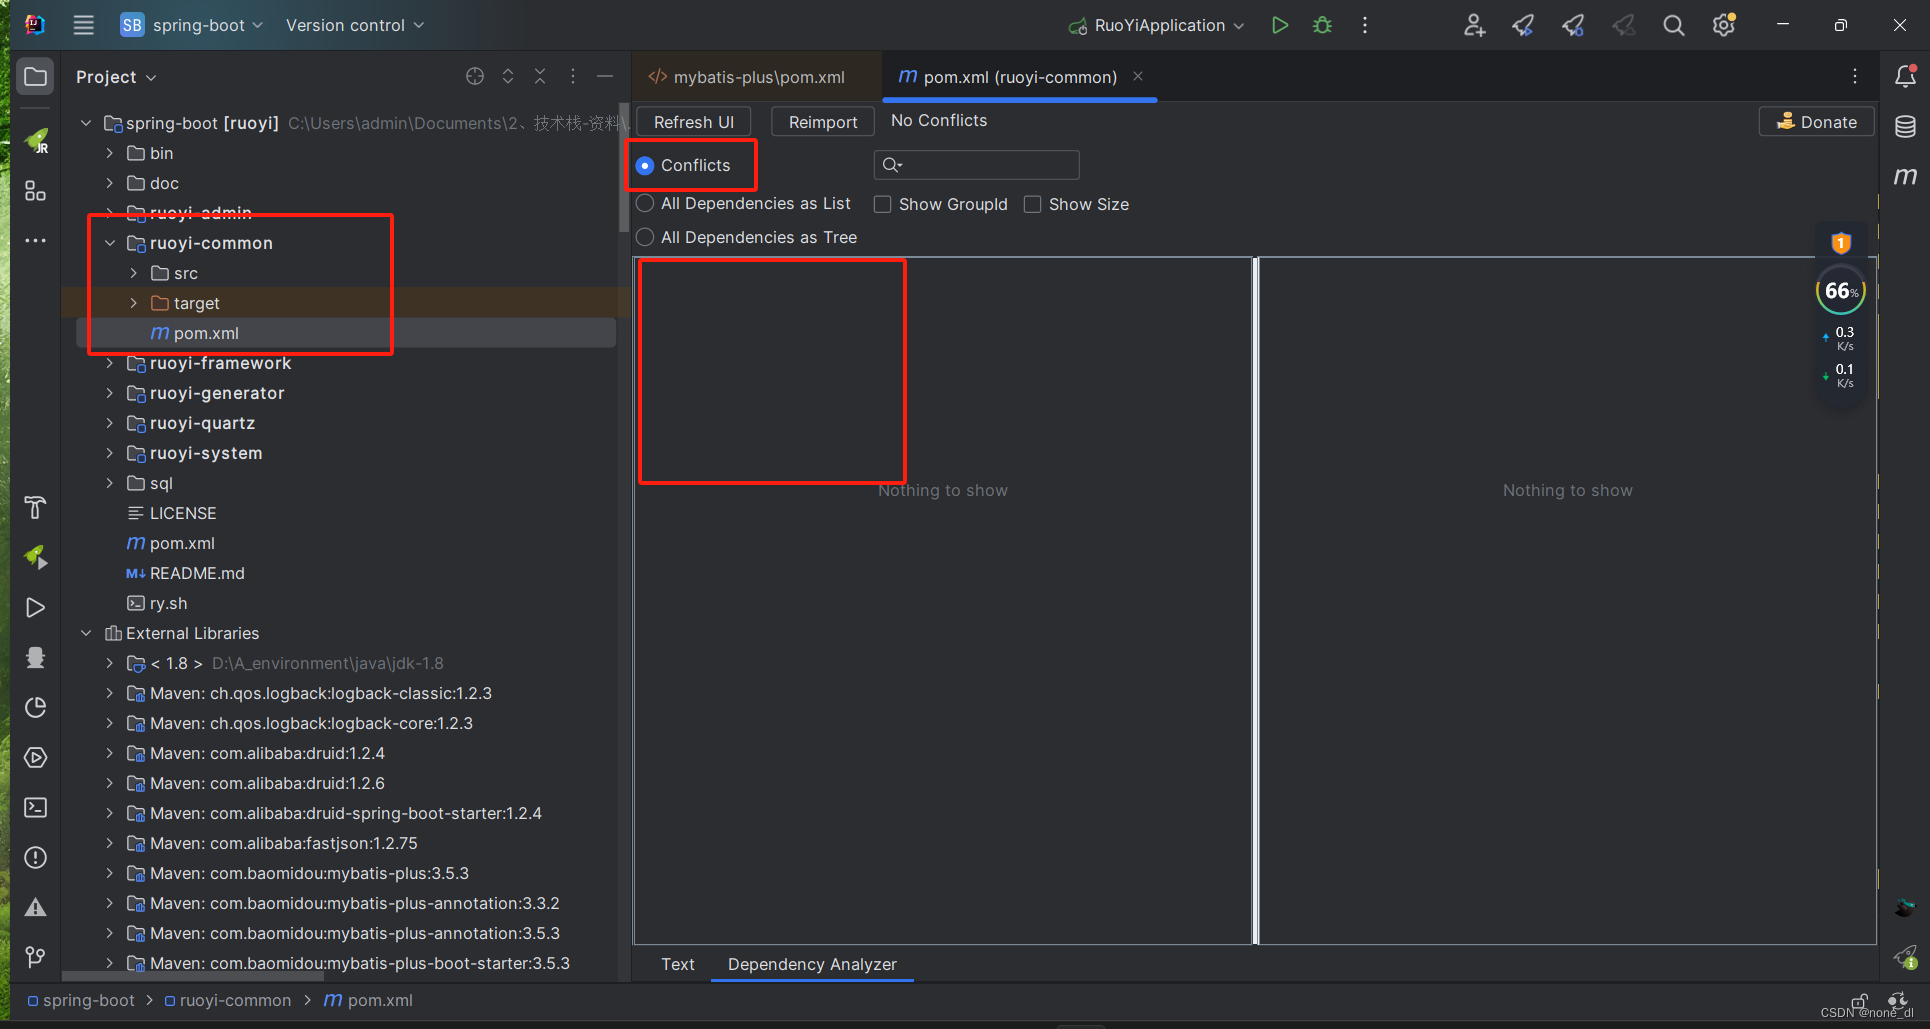
Task: Enable the Show GroupId checkbox
Action: [x=882, y=204]
